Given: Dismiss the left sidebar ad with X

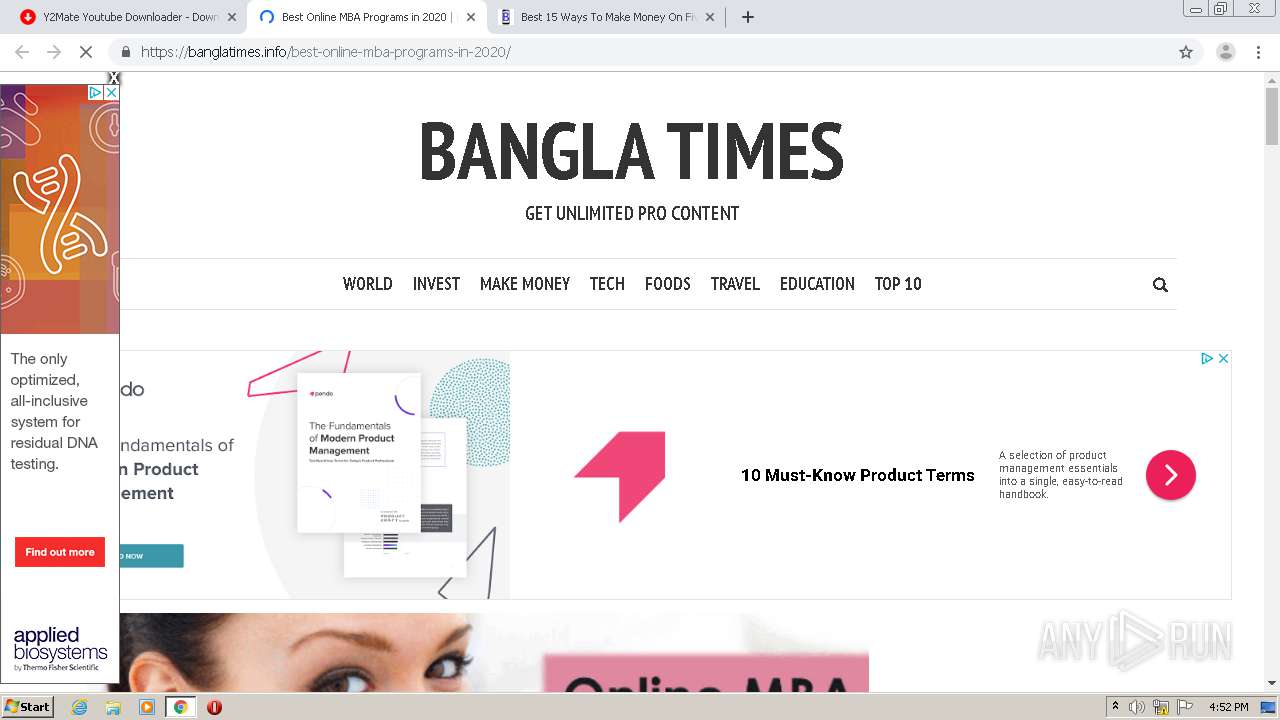Looking at the screenshot, I should click(x=113, y=78).
